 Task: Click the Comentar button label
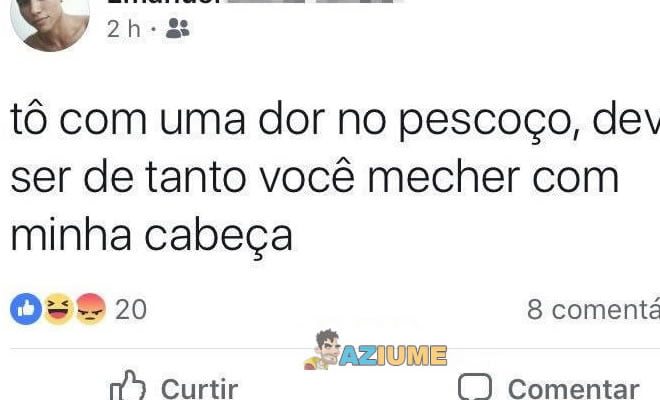574,389
